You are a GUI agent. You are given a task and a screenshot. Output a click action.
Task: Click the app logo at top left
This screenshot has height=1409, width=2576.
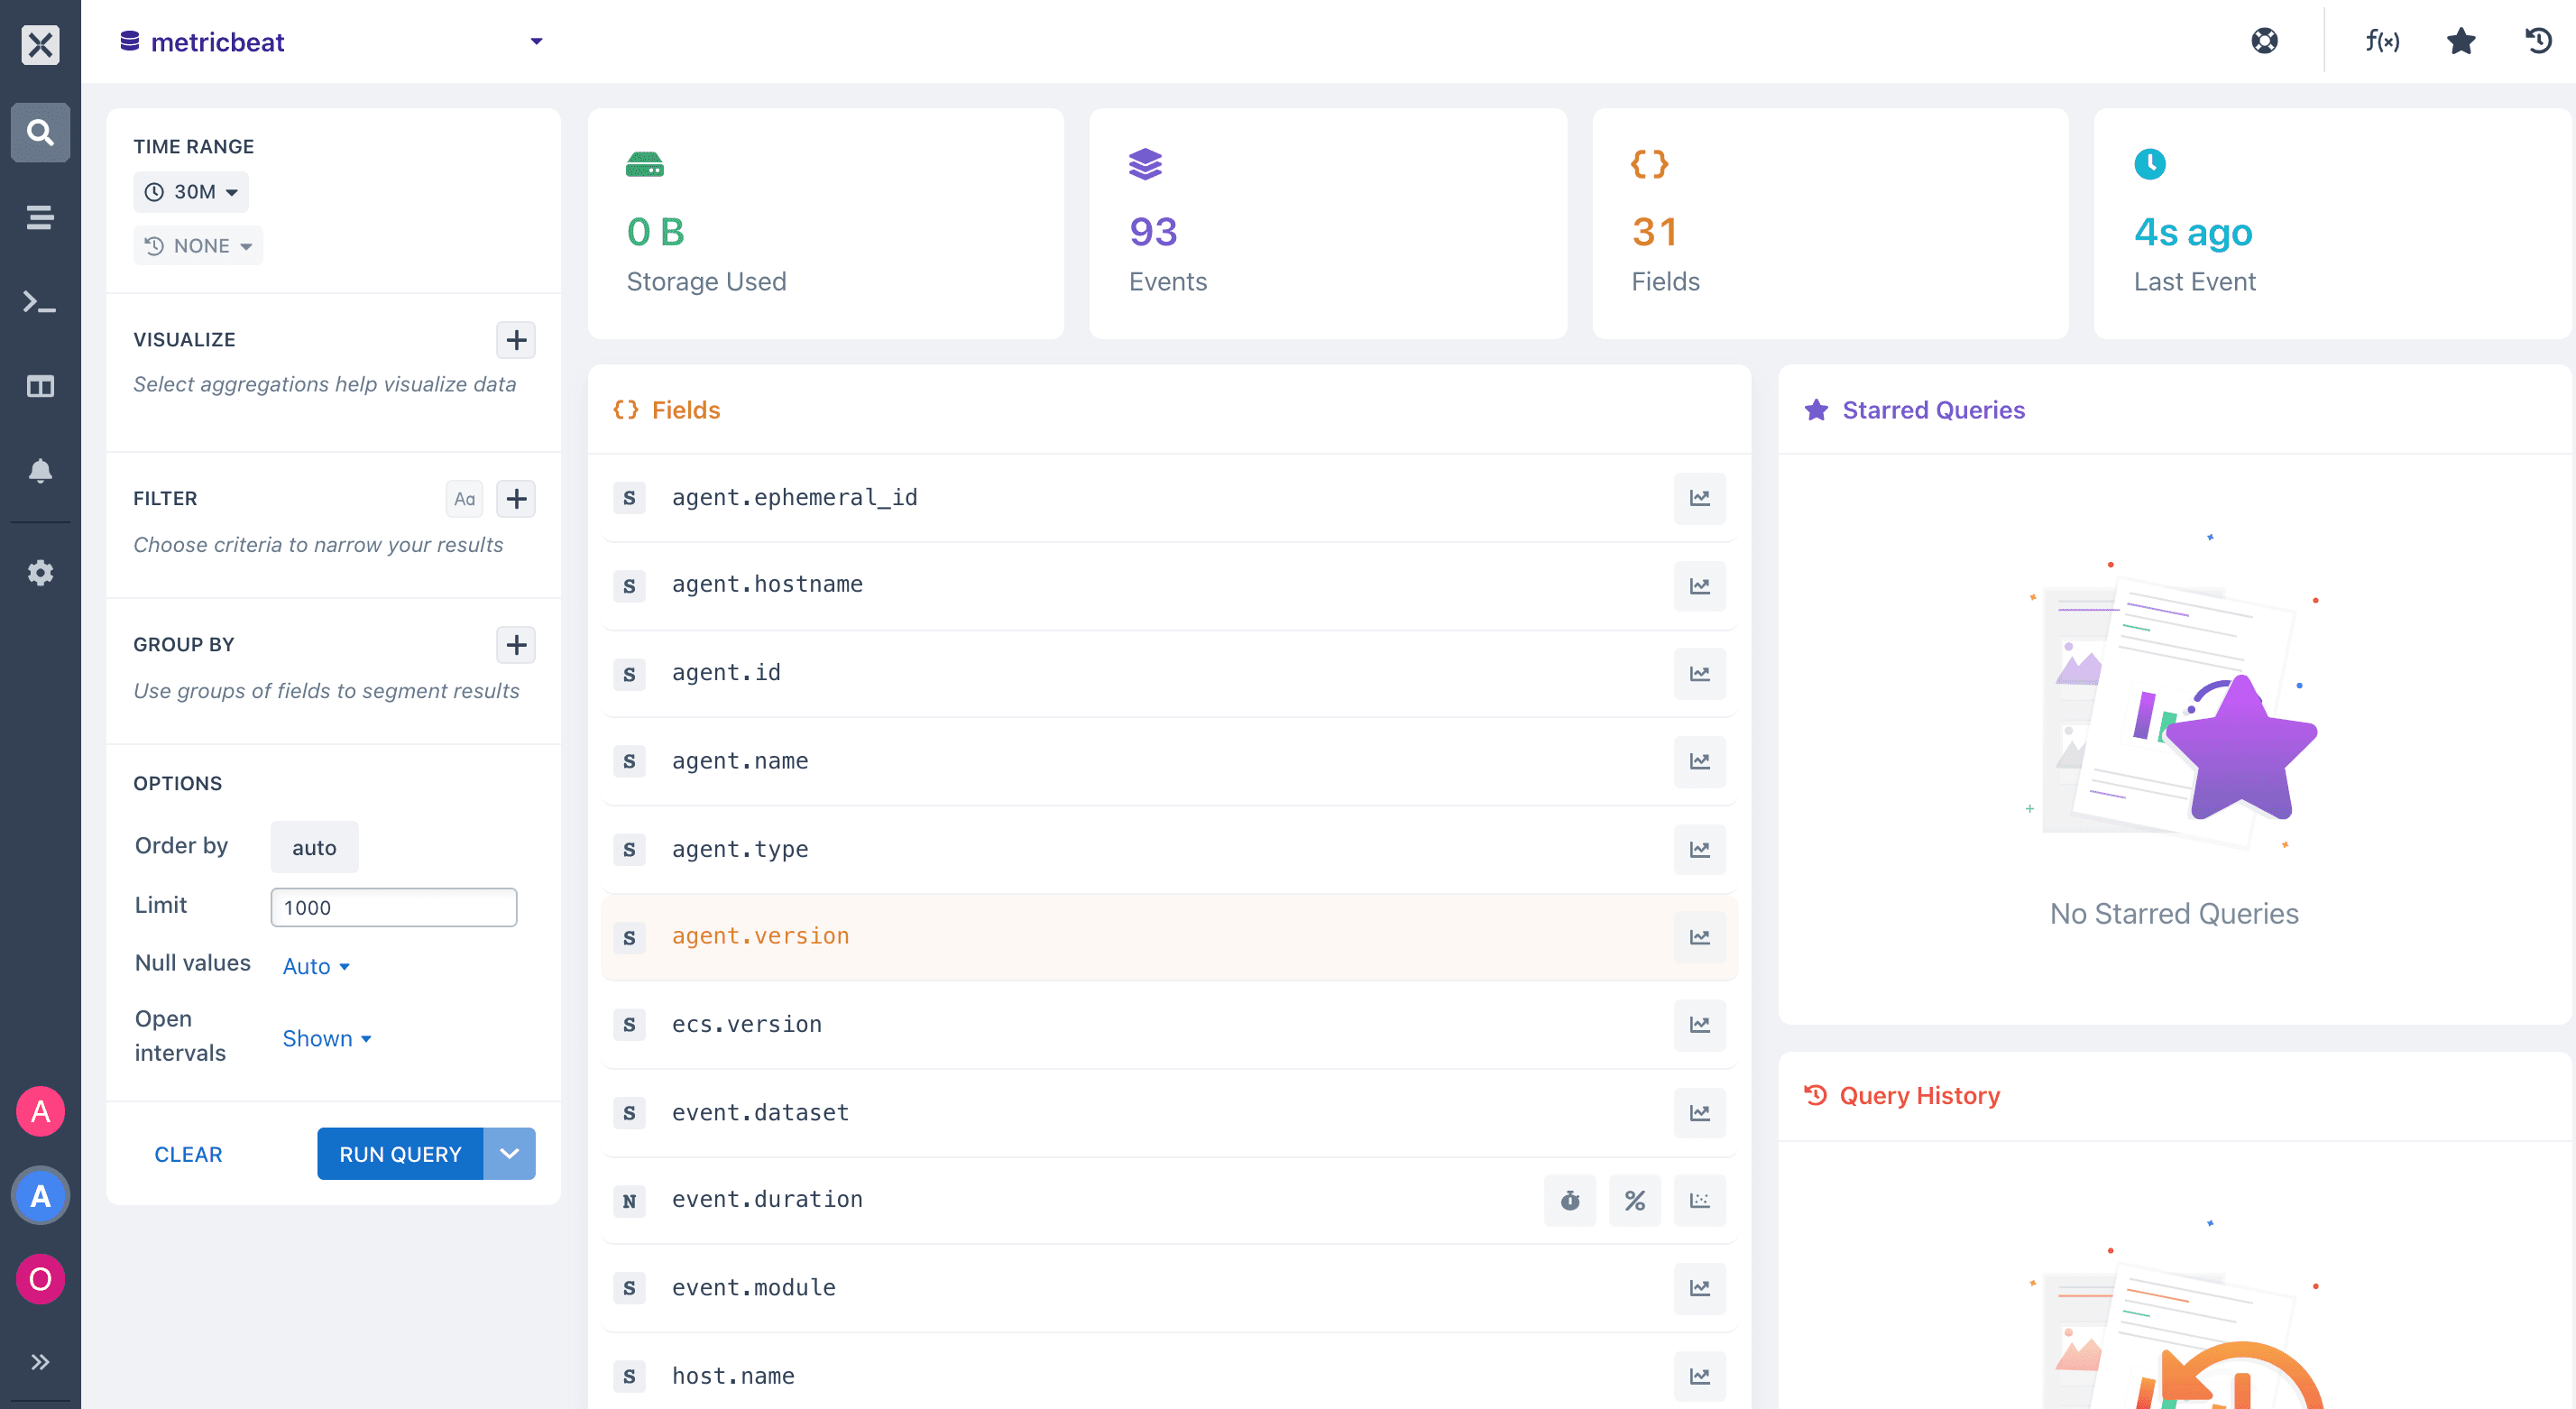40,44
